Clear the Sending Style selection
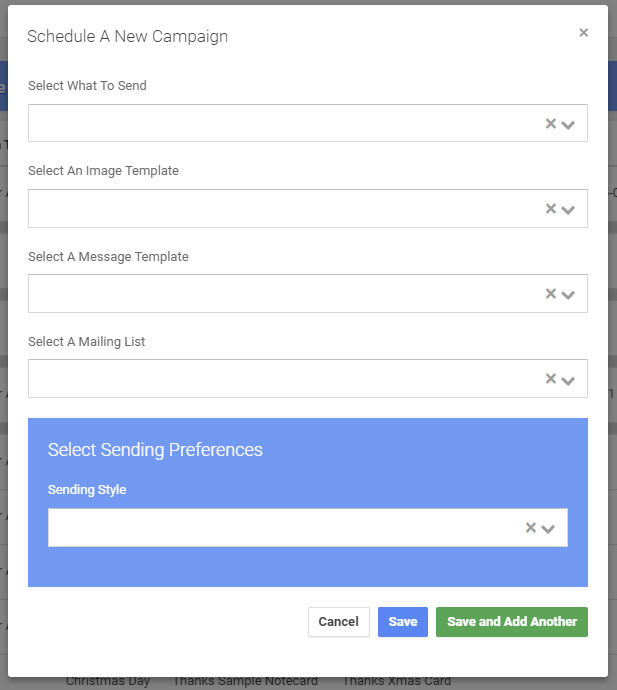 [531, 528]
